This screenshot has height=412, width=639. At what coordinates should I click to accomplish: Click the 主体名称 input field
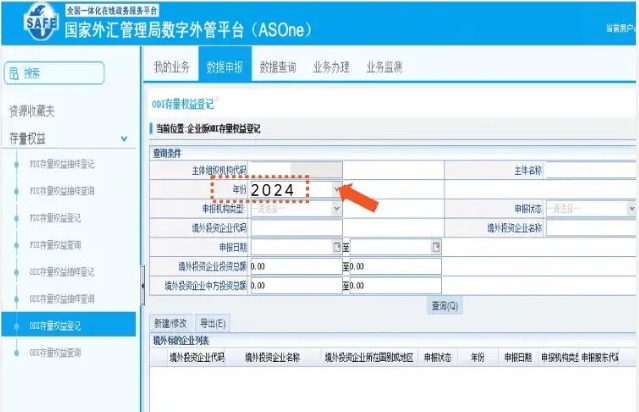(590, 170)
